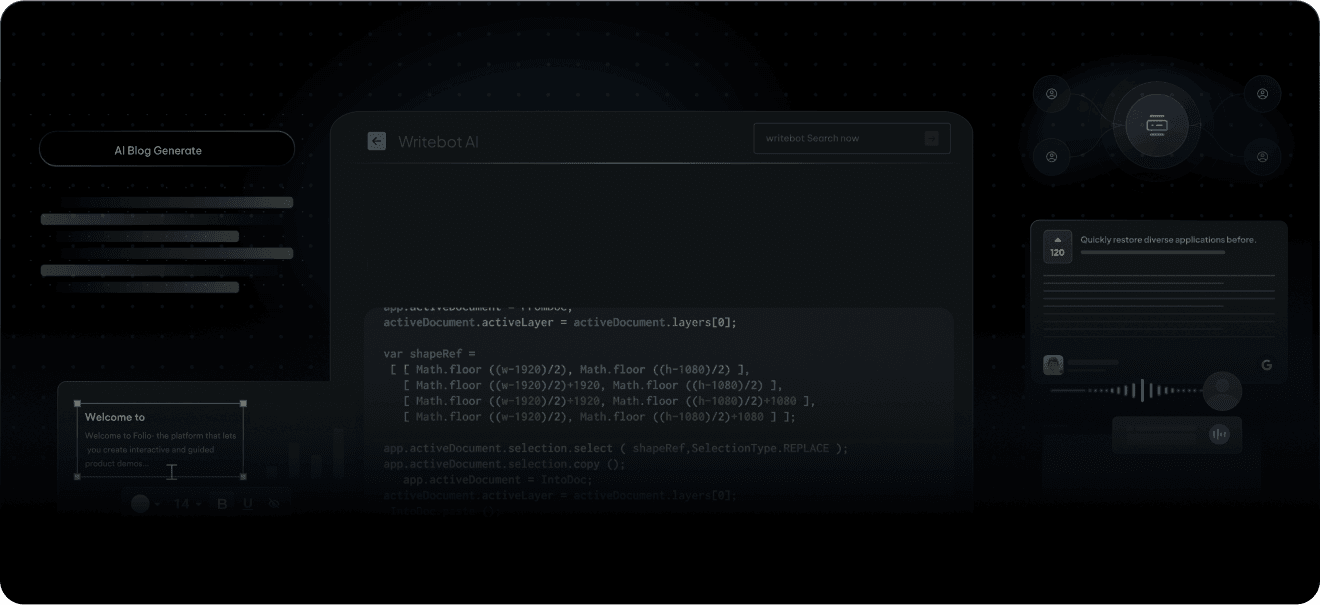Click the top-left user node icon
Image resolution: width=1320 pixels, height=605 pixels.
pos(1051,94)
